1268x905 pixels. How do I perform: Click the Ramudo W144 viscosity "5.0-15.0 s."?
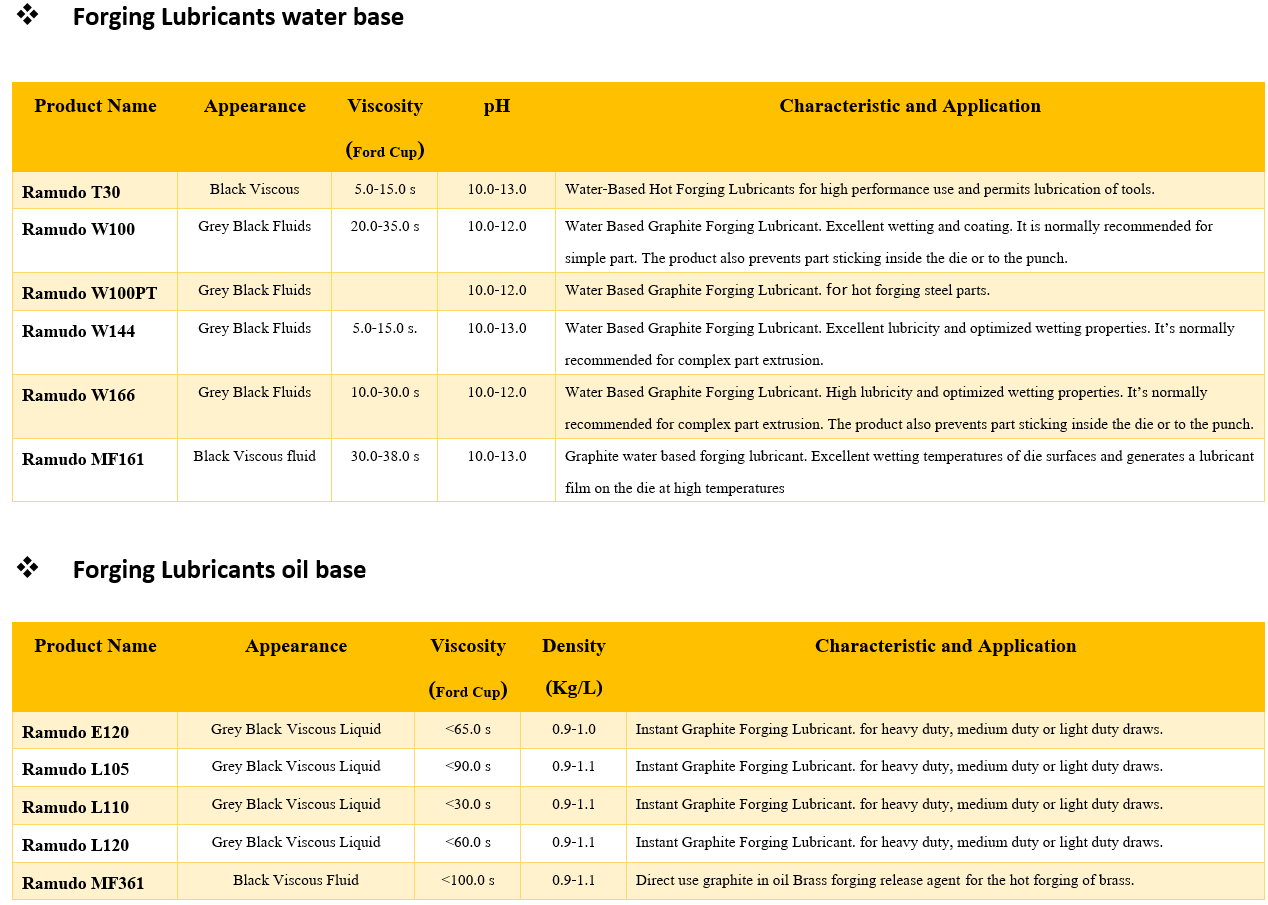(385, 328)
